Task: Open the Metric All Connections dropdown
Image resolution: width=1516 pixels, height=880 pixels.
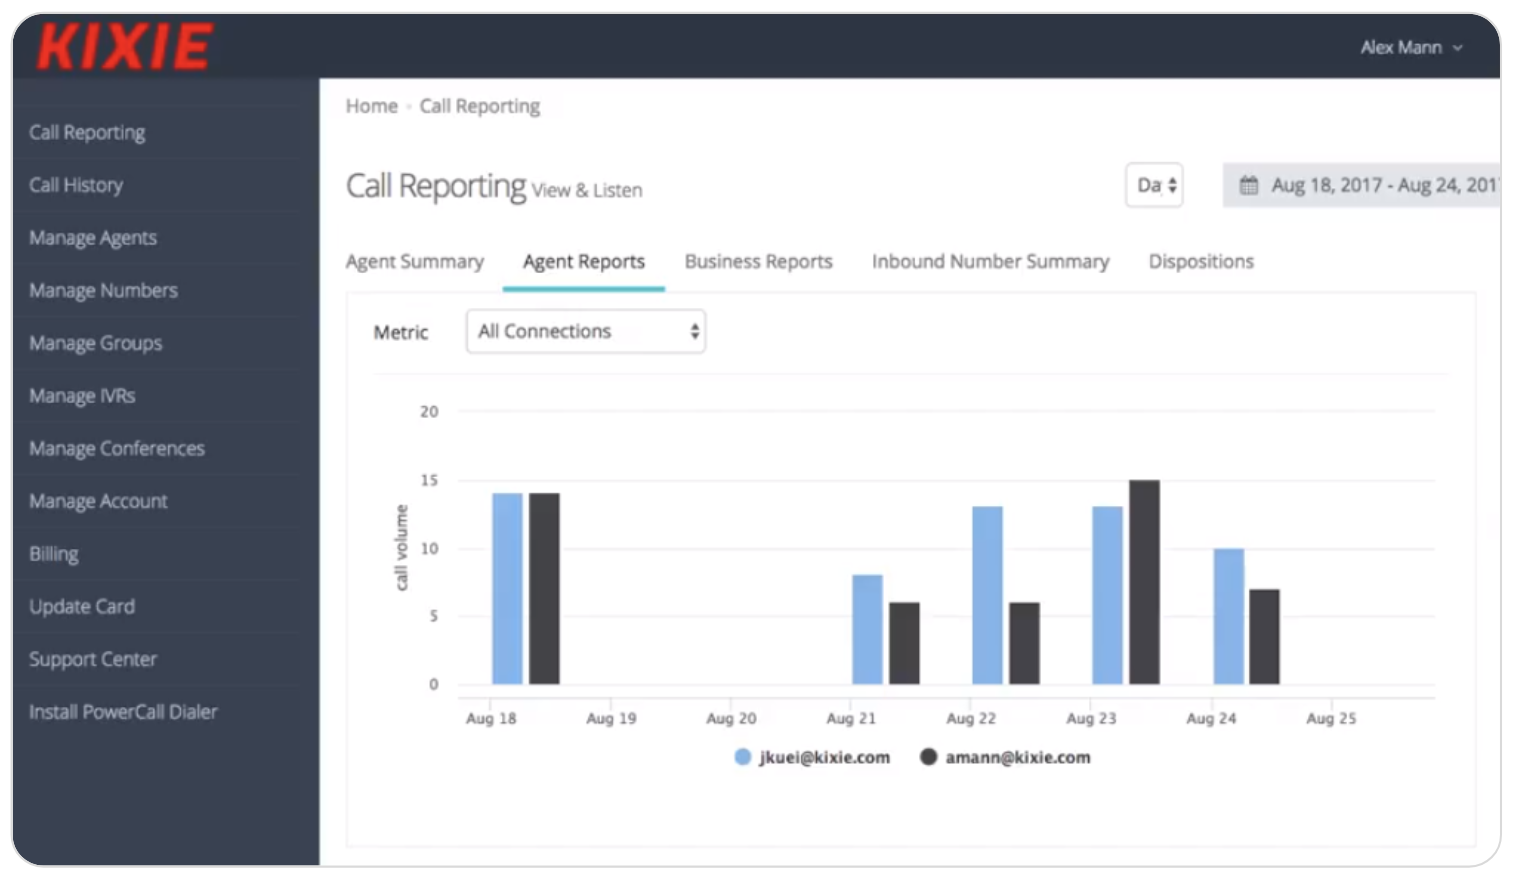Action: point(586,331)
